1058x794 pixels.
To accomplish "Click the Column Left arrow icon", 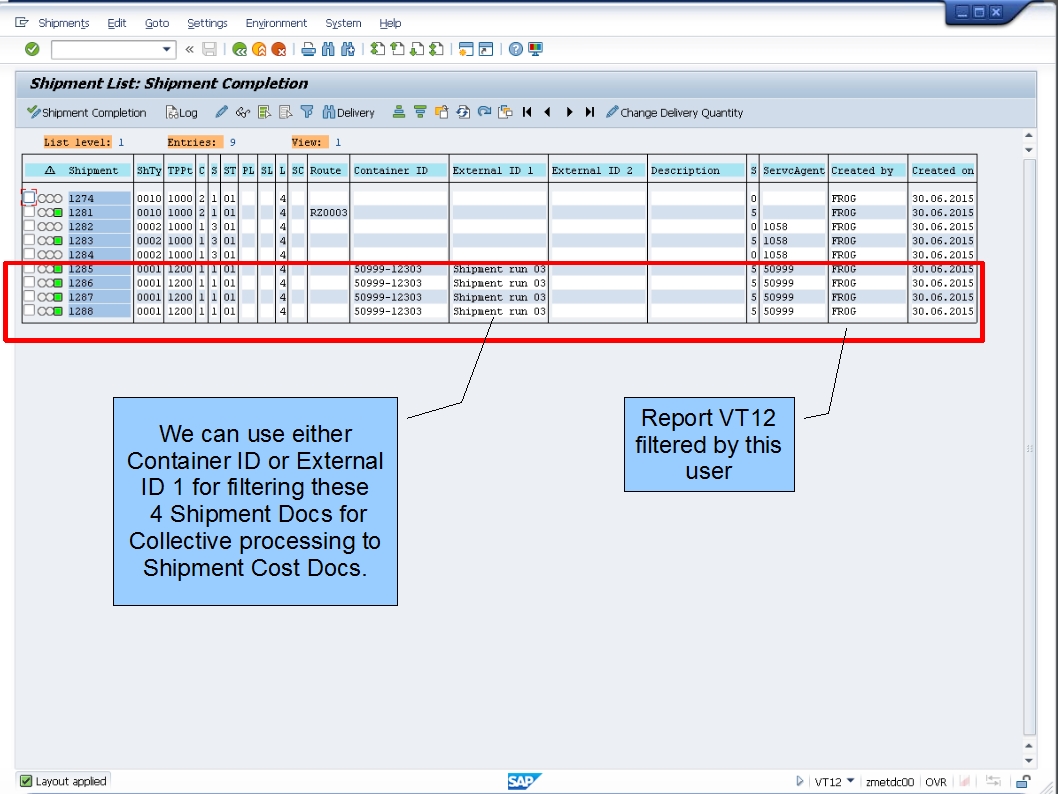I will point(548,112).
